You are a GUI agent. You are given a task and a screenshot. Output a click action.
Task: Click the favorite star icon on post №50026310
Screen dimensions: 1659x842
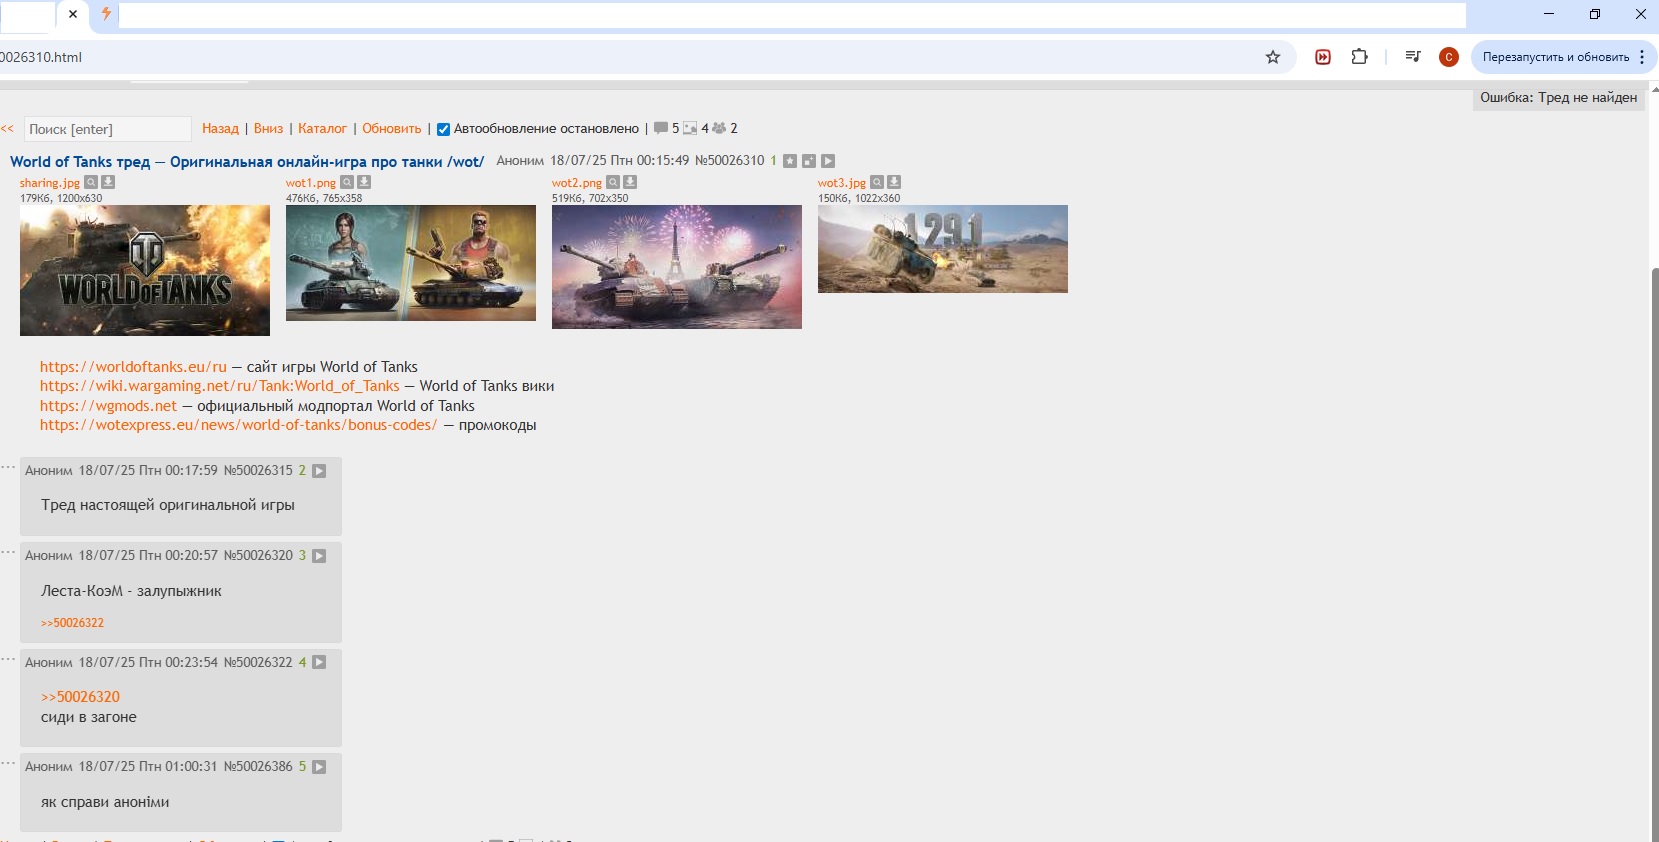pos(790,161)
